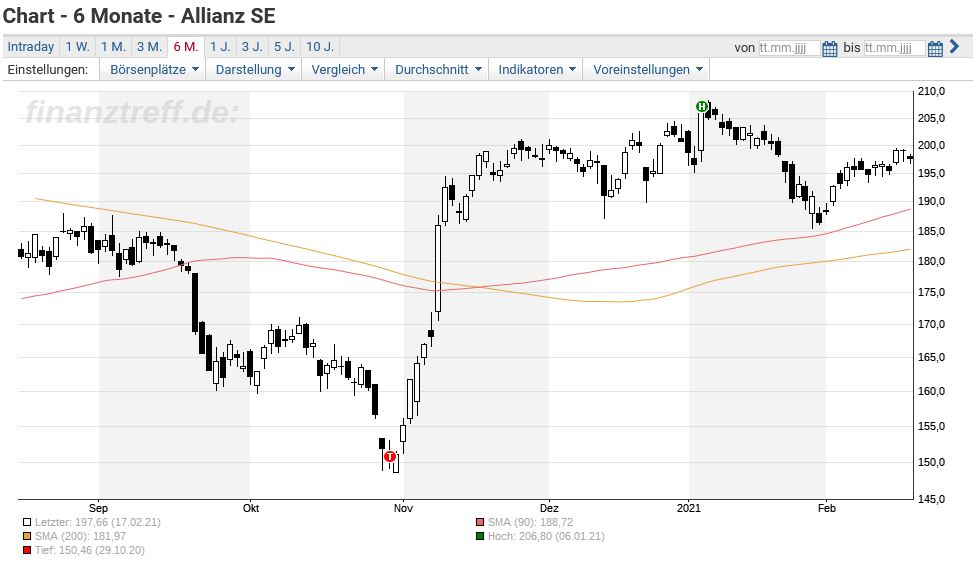Click the 'Dez' x-axis label
The image size is (980, 562).
point(549,508)
